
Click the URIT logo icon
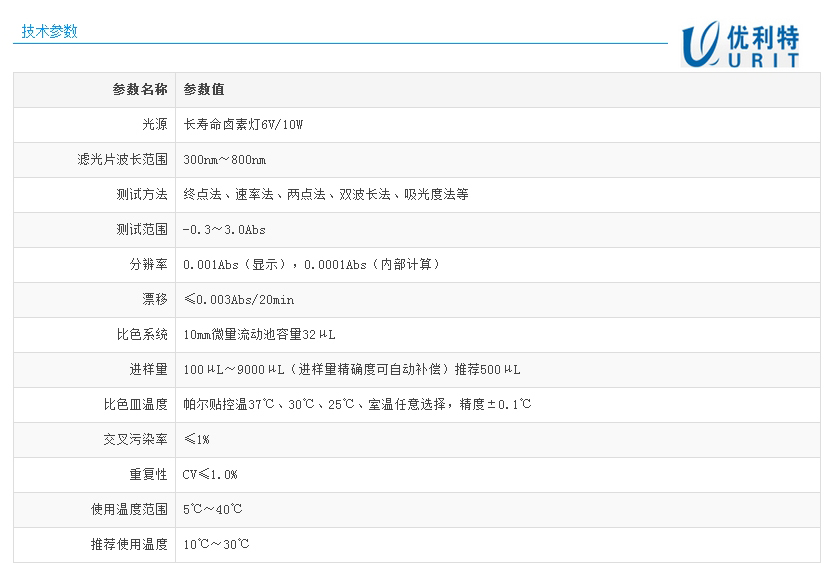click(x=740, y=45)
